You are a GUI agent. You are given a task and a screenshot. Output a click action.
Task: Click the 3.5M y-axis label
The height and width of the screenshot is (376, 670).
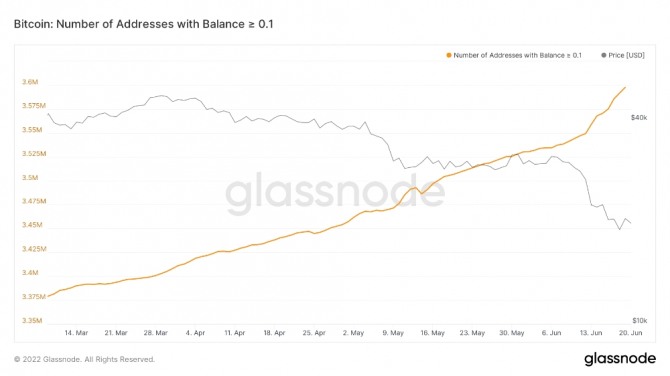point(30,177)
